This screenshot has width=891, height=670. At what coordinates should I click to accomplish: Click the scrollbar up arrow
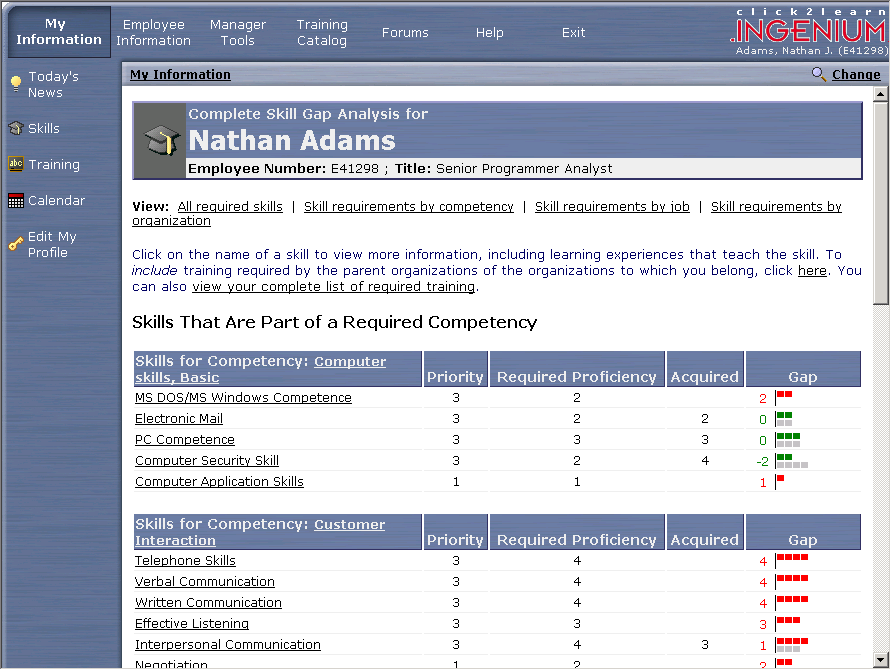click(880, 95)
